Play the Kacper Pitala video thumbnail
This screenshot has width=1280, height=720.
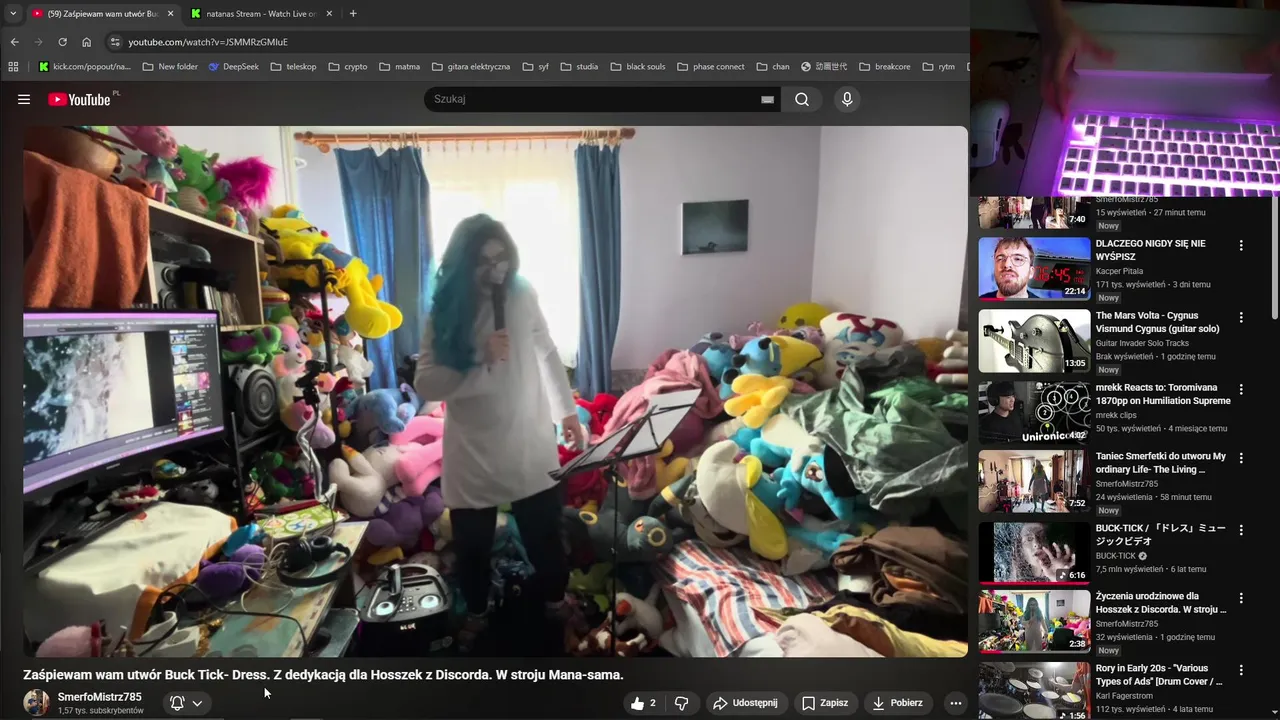point(1034,268)
